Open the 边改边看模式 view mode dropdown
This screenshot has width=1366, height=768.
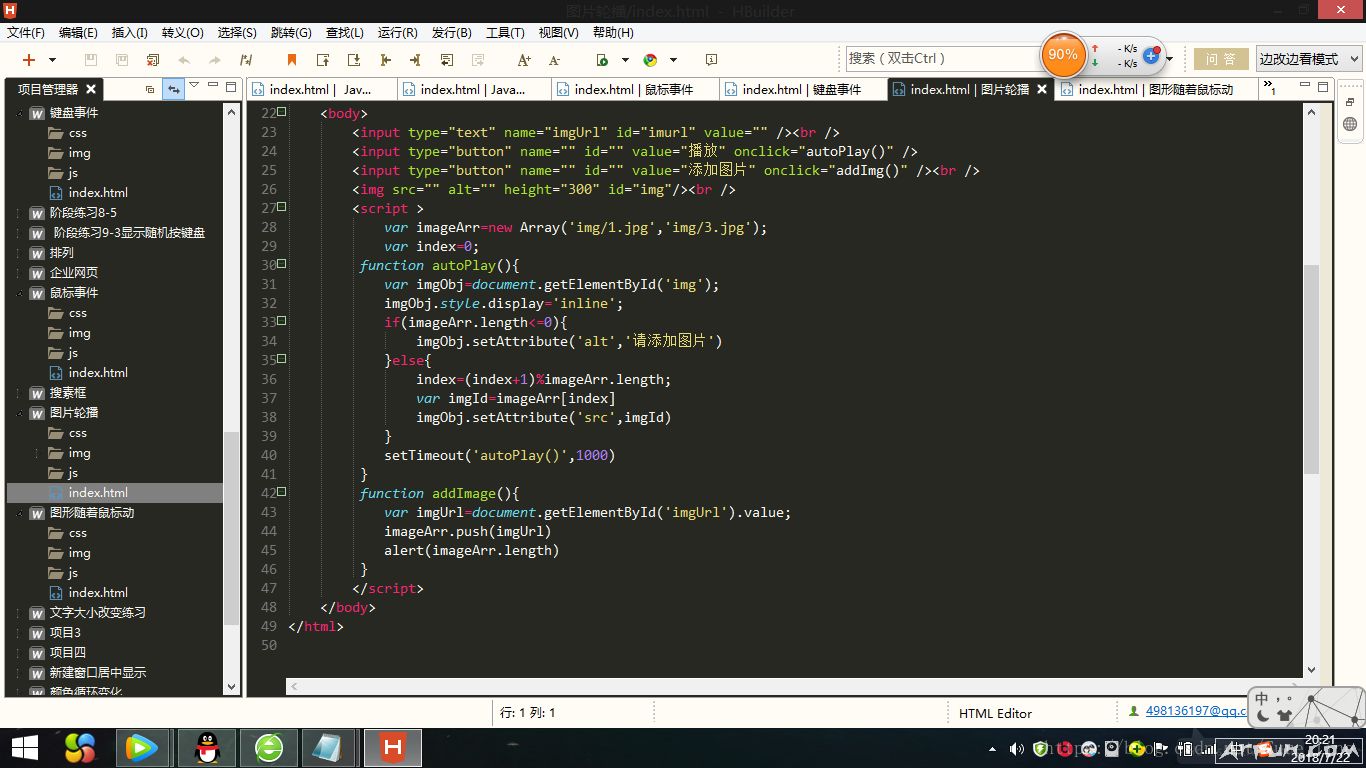[x=1308, y=59]
